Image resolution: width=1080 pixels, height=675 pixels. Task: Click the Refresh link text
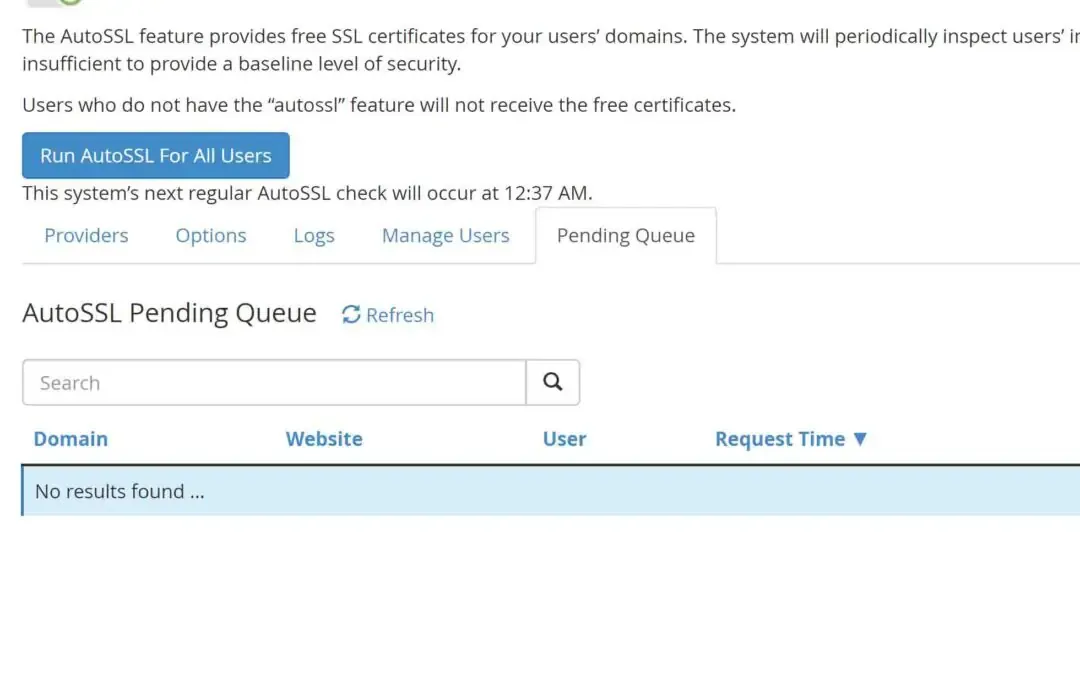399,314
